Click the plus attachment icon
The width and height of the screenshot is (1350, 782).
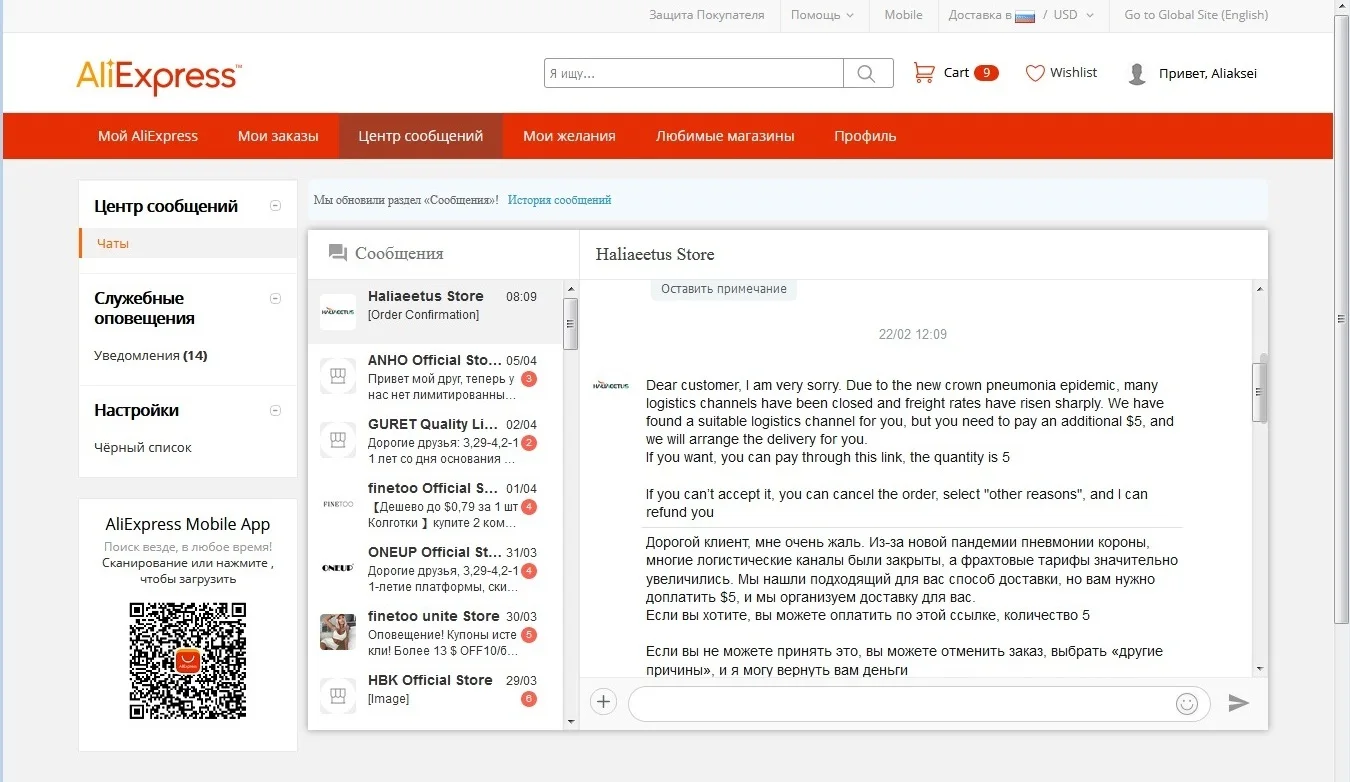603,702
